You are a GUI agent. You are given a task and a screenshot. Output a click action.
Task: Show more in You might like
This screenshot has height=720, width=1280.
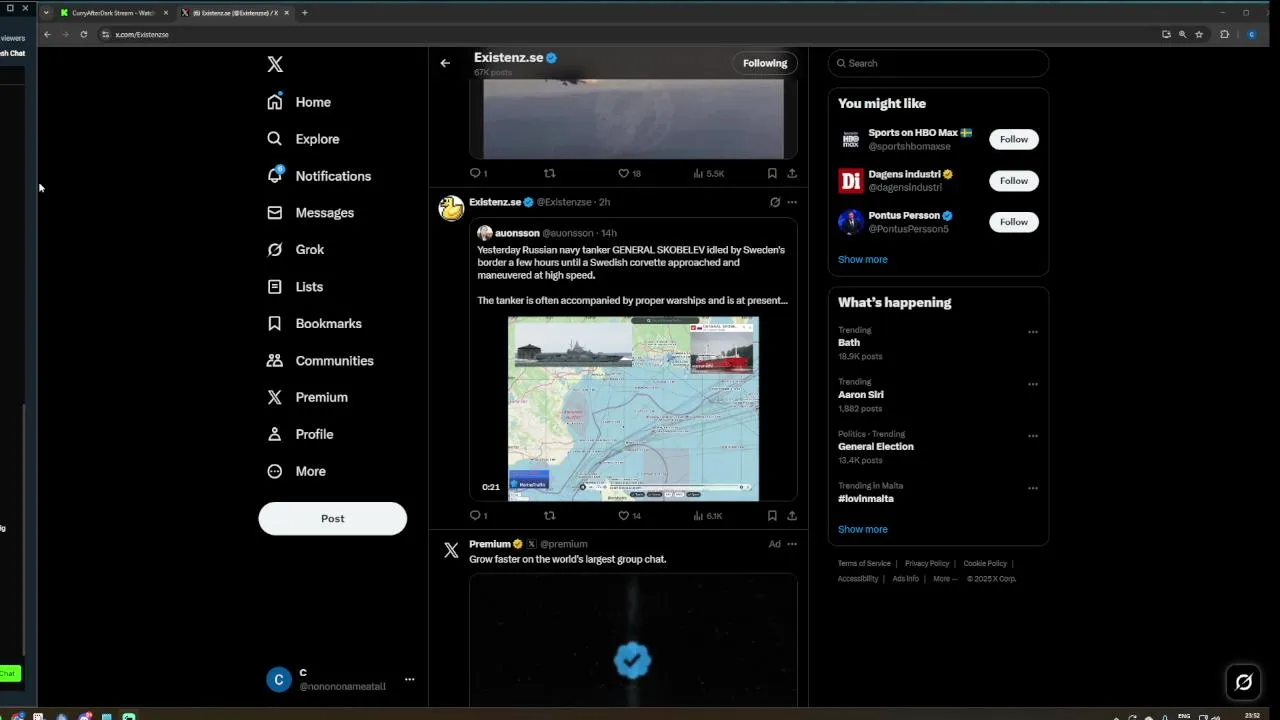(863, 260)
